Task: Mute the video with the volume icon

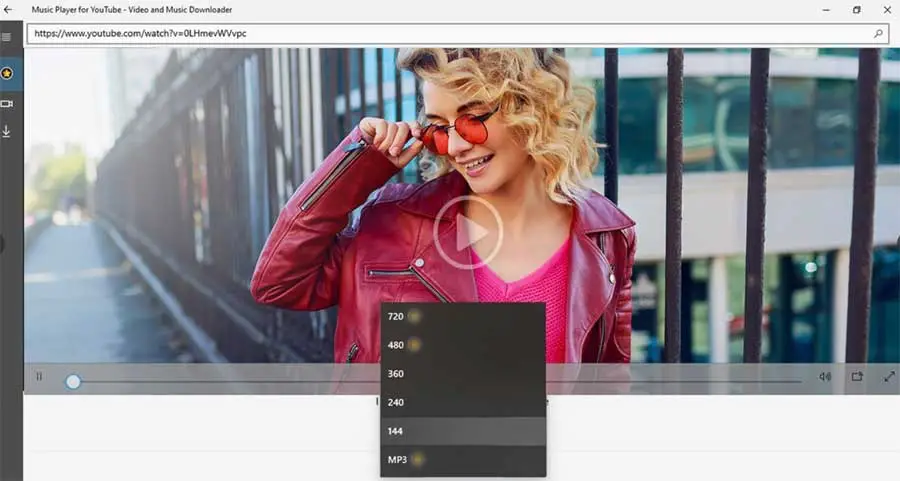Action: click(x=825, y=377)
